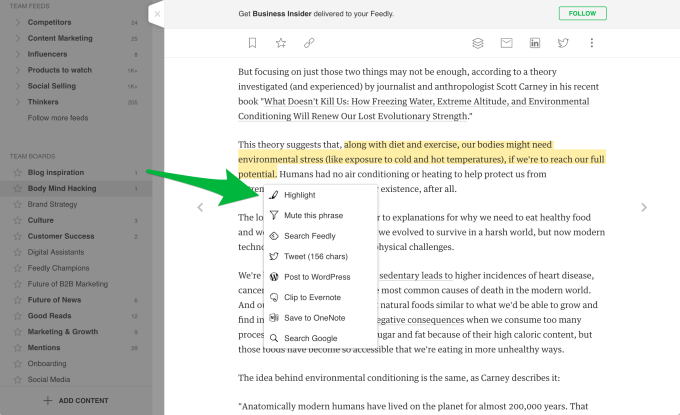This screenshot has height=415, width=680.
Task: Choose Highlight from the context menu
Action: click(320, 195)
